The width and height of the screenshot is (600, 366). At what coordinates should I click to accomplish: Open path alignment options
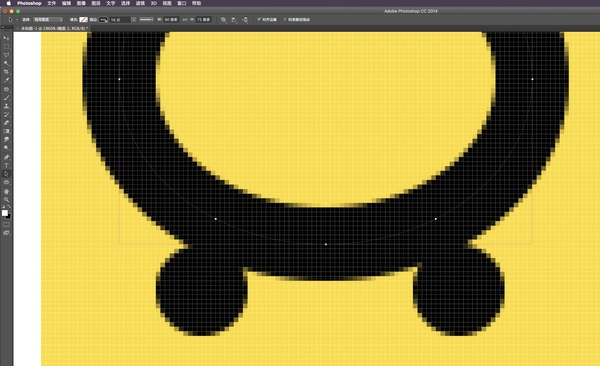[234, 20]
